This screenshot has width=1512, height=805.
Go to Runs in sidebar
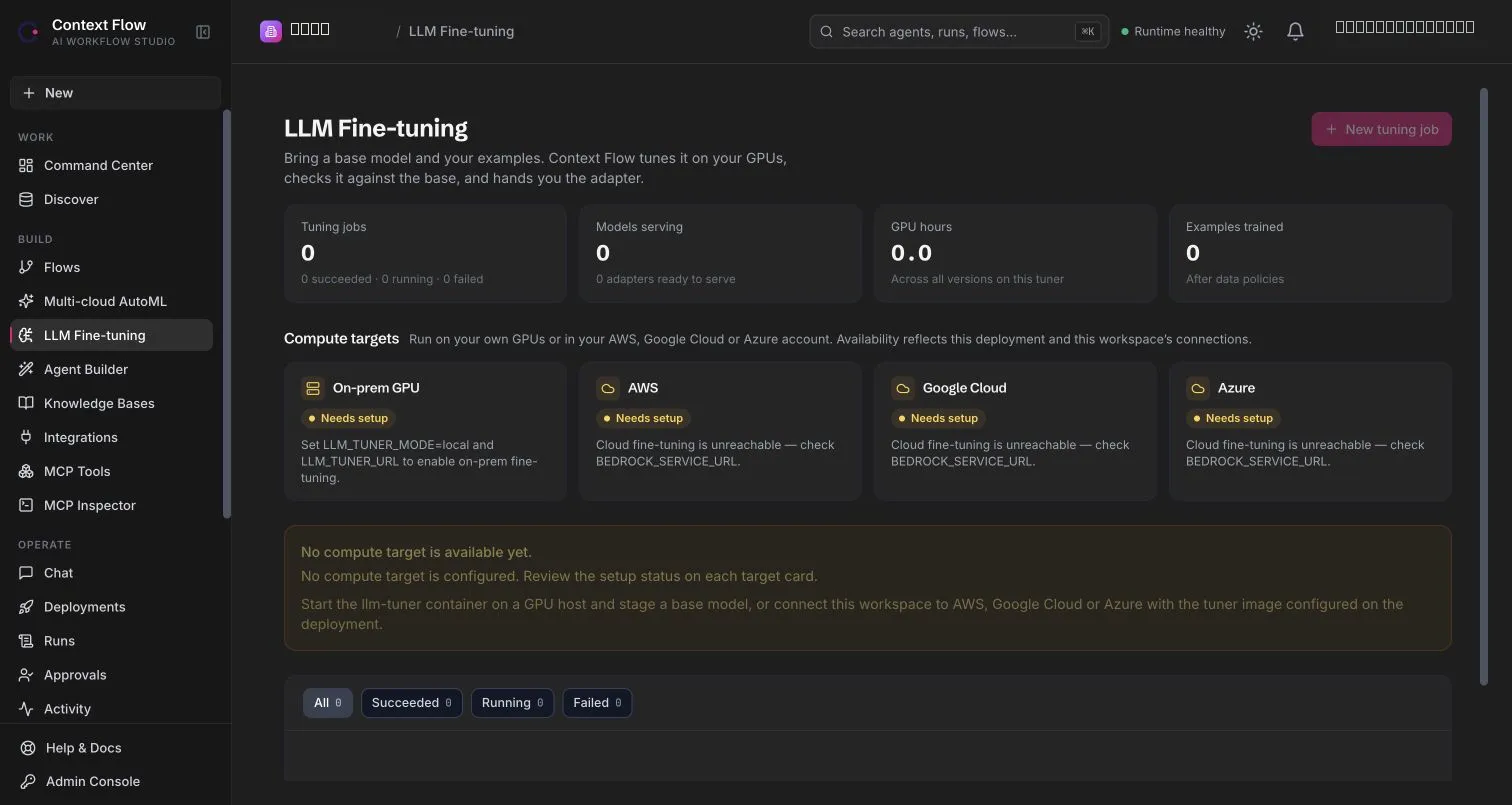tap(111, 641)
